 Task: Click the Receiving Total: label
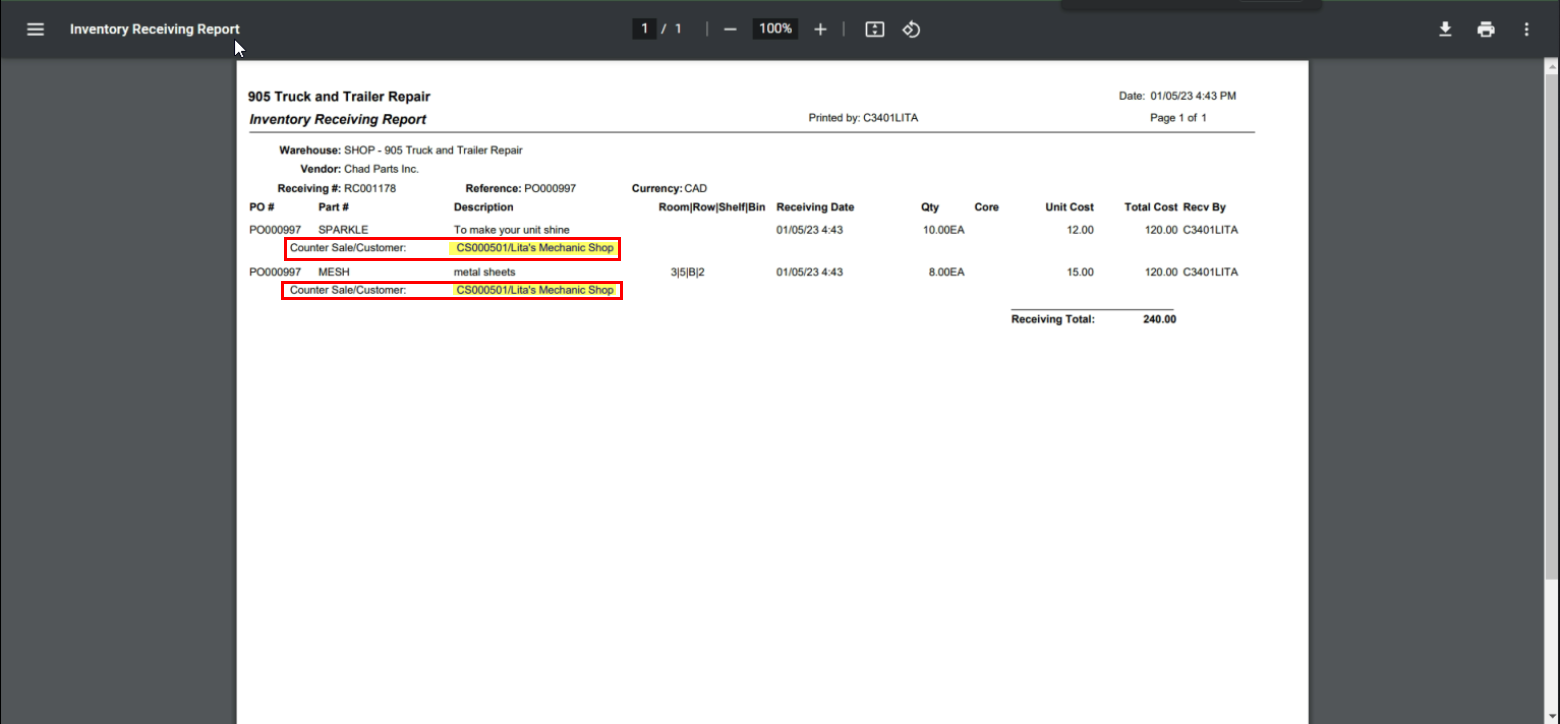click(1053, 320)
